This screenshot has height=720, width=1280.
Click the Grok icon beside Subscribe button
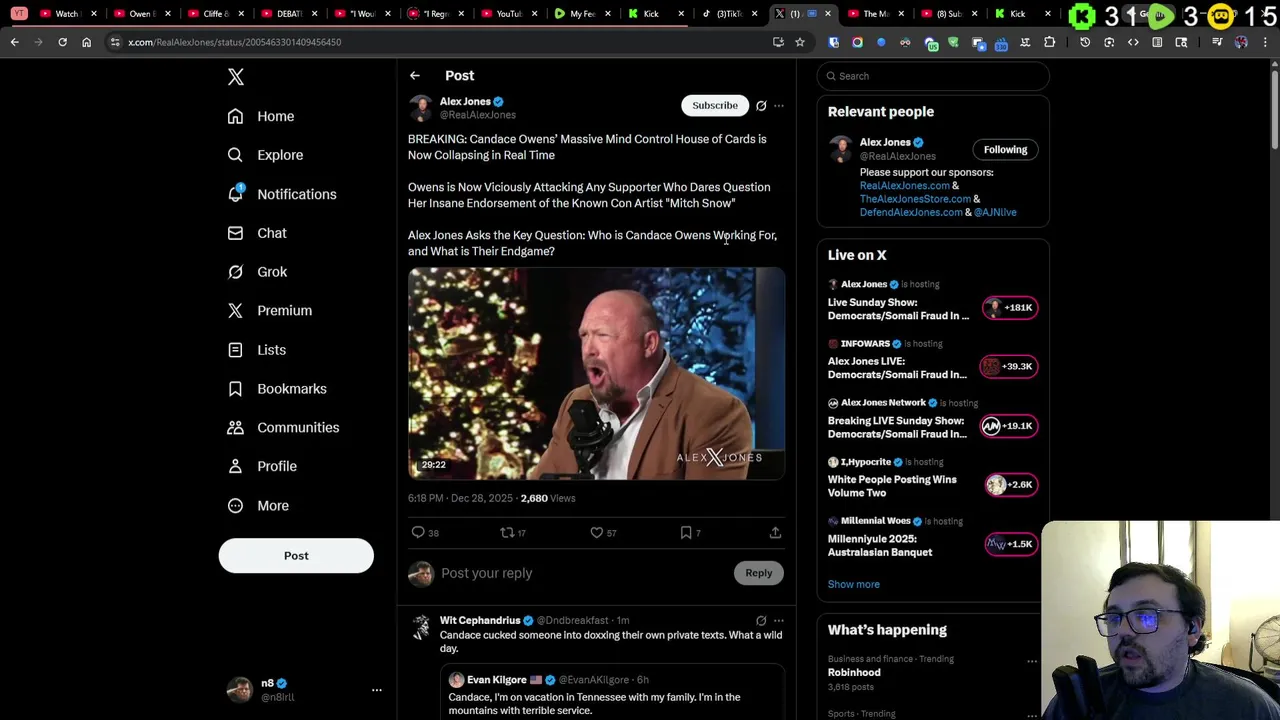tap(761, 106)
